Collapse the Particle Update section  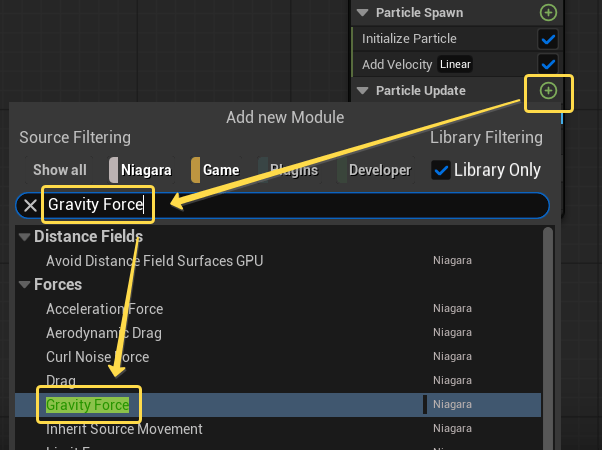click(x=362, y=91)
